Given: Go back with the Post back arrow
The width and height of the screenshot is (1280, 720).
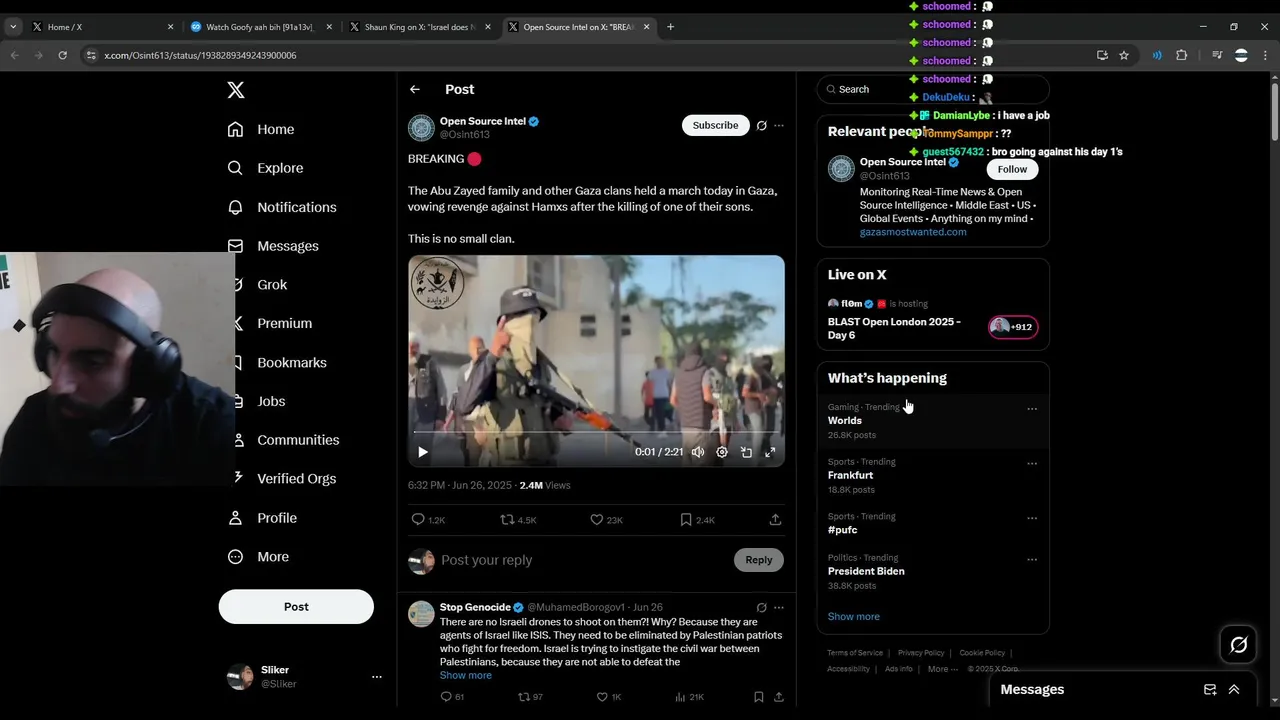Looking at the screenshot, I should coord(415,89).
